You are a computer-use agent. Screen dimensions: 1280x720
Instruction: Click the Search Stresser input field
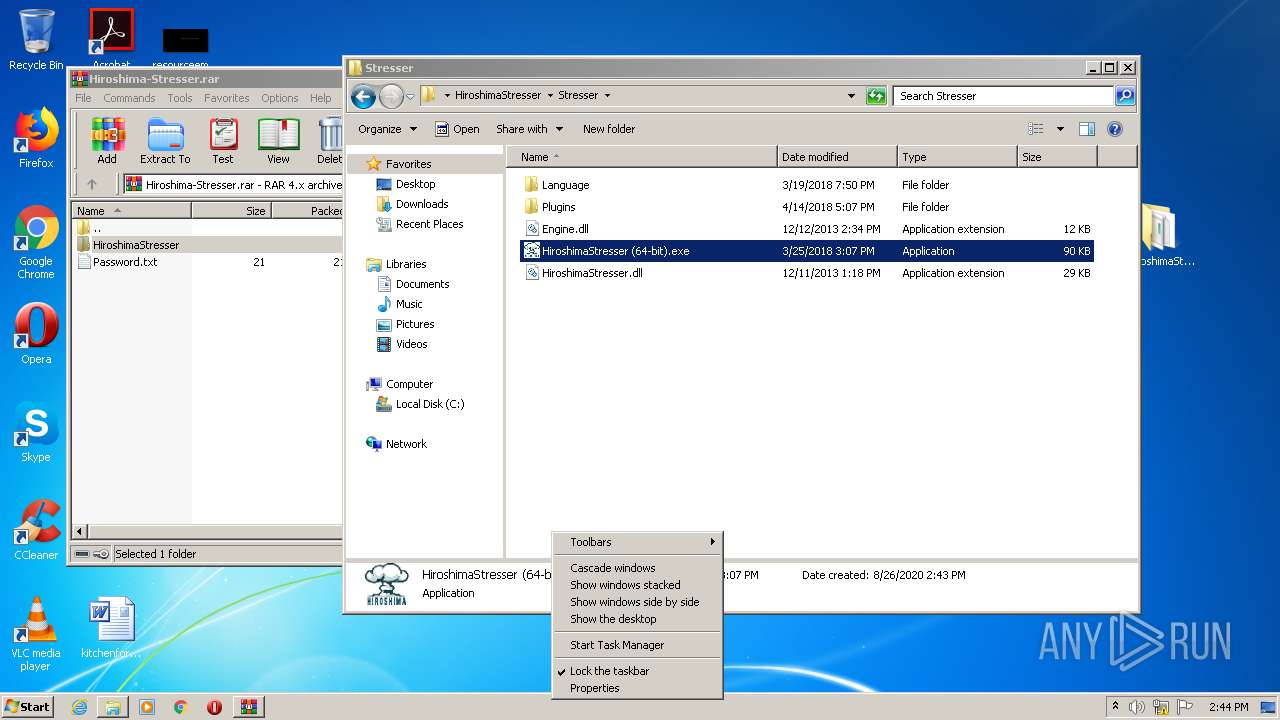point(1003,96)
